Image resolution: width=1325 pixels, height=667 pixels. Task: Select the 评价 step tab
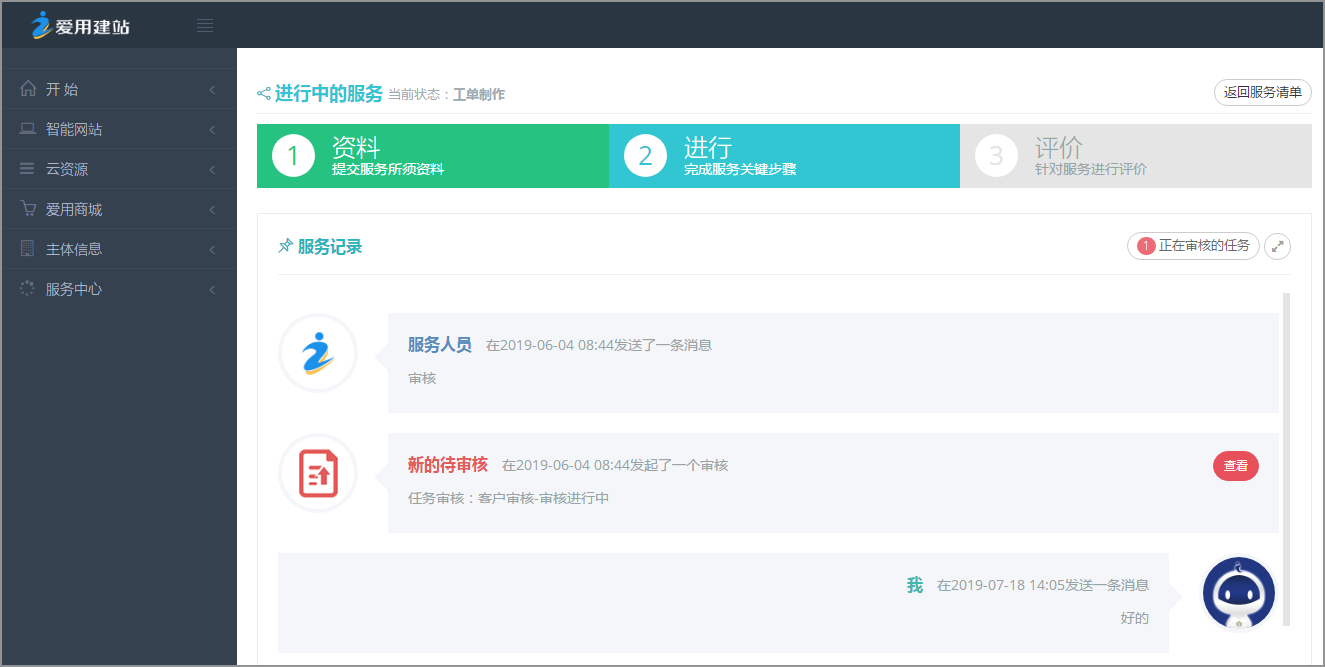(x=1136, y=156)
